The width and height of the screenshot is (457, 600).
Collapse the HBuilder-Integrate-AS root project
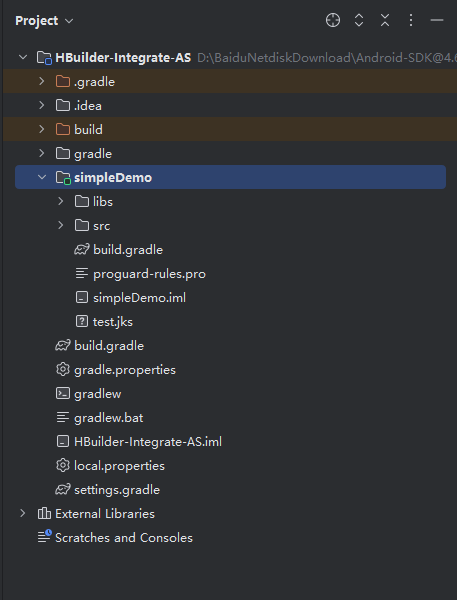pos(23,57)
